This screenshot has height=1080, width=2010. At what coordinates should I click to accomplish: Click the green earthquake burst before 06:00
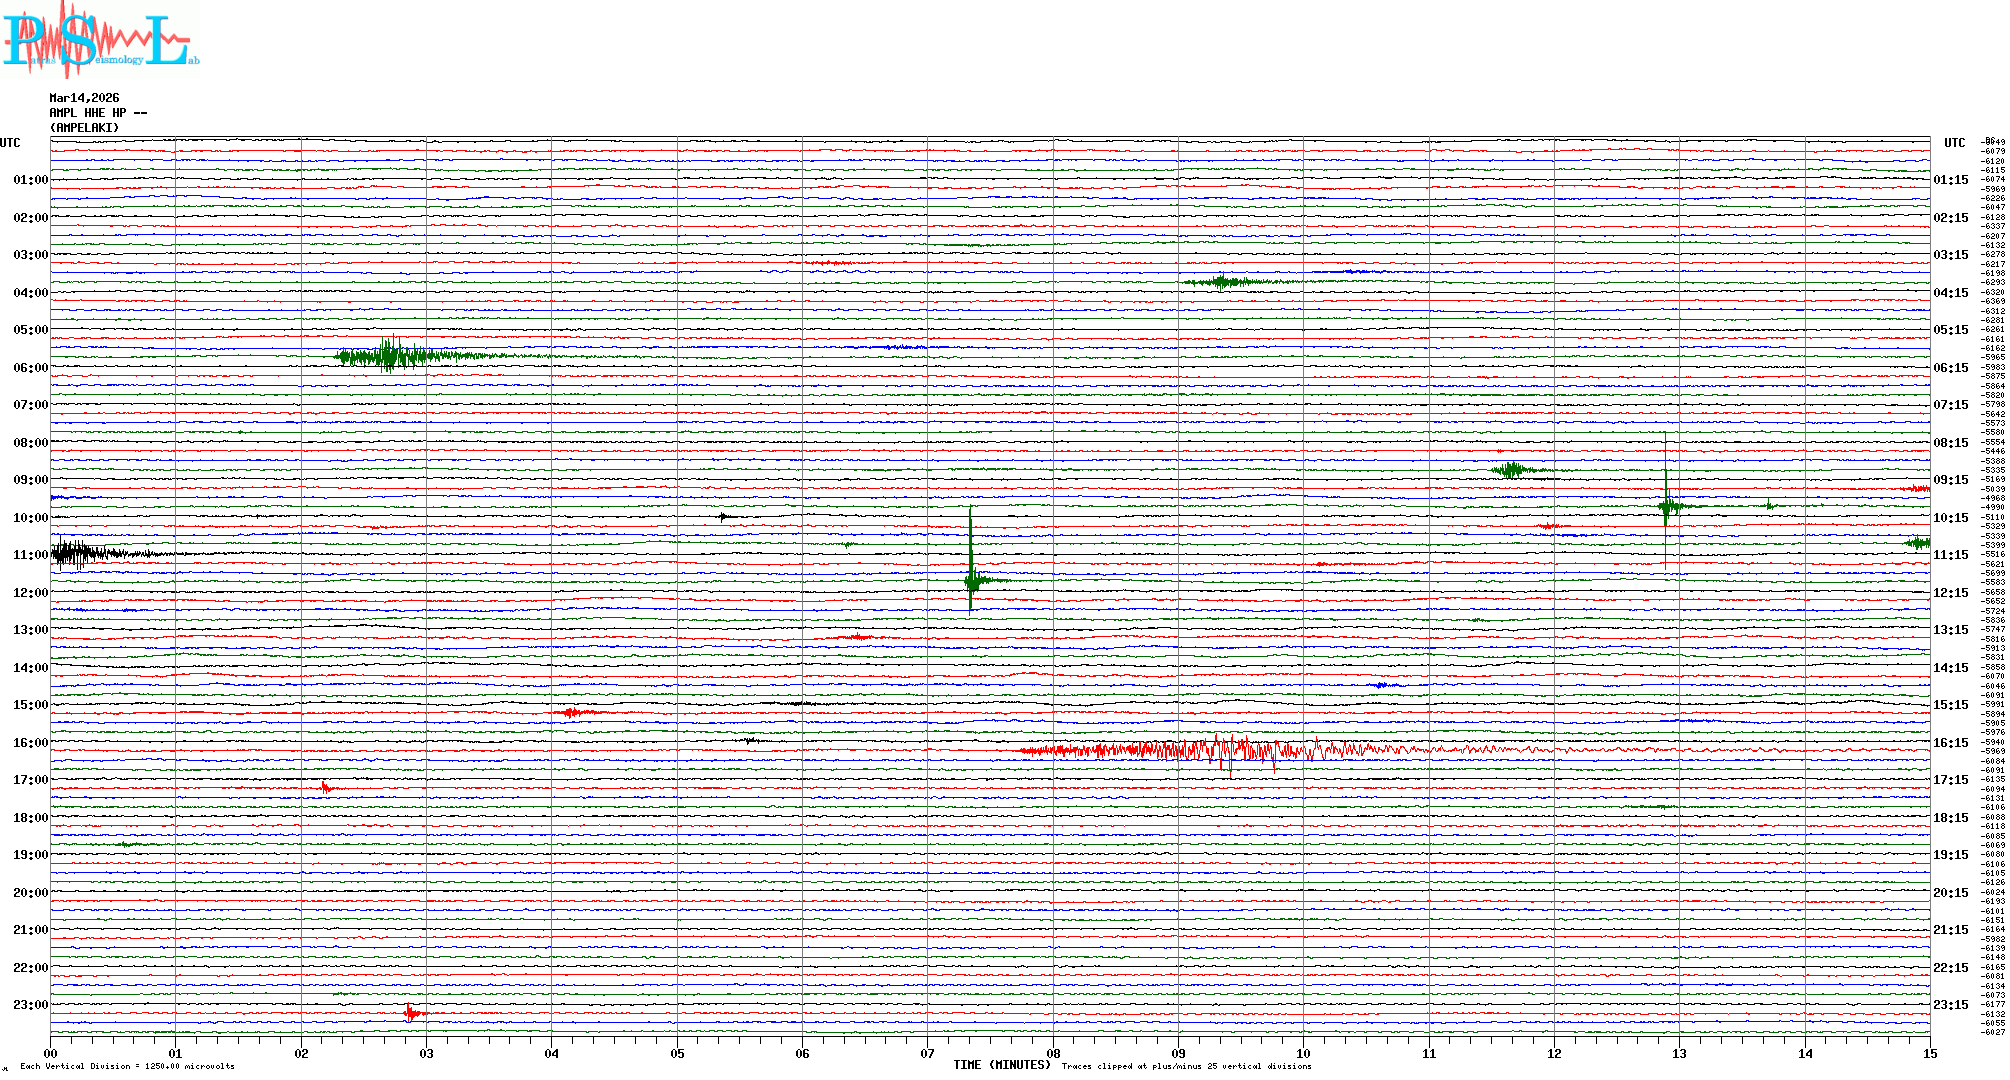(390, 355)
